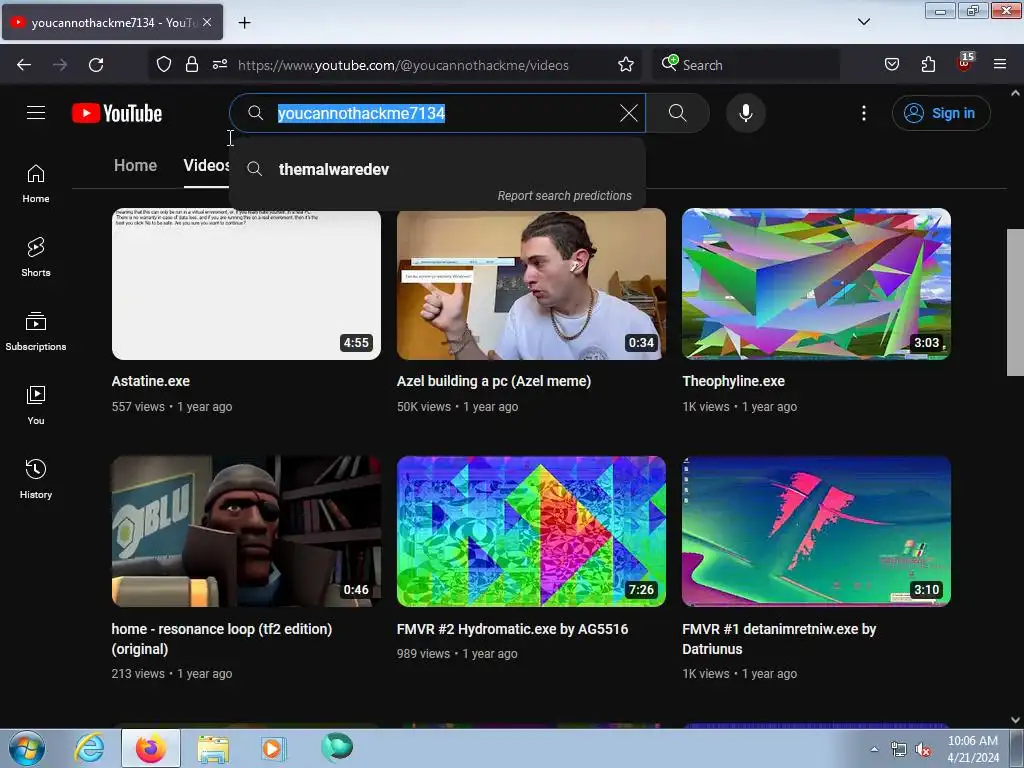
Task: Click the YouTube logo
Action: pyautogui.click(x=117, y=113)
